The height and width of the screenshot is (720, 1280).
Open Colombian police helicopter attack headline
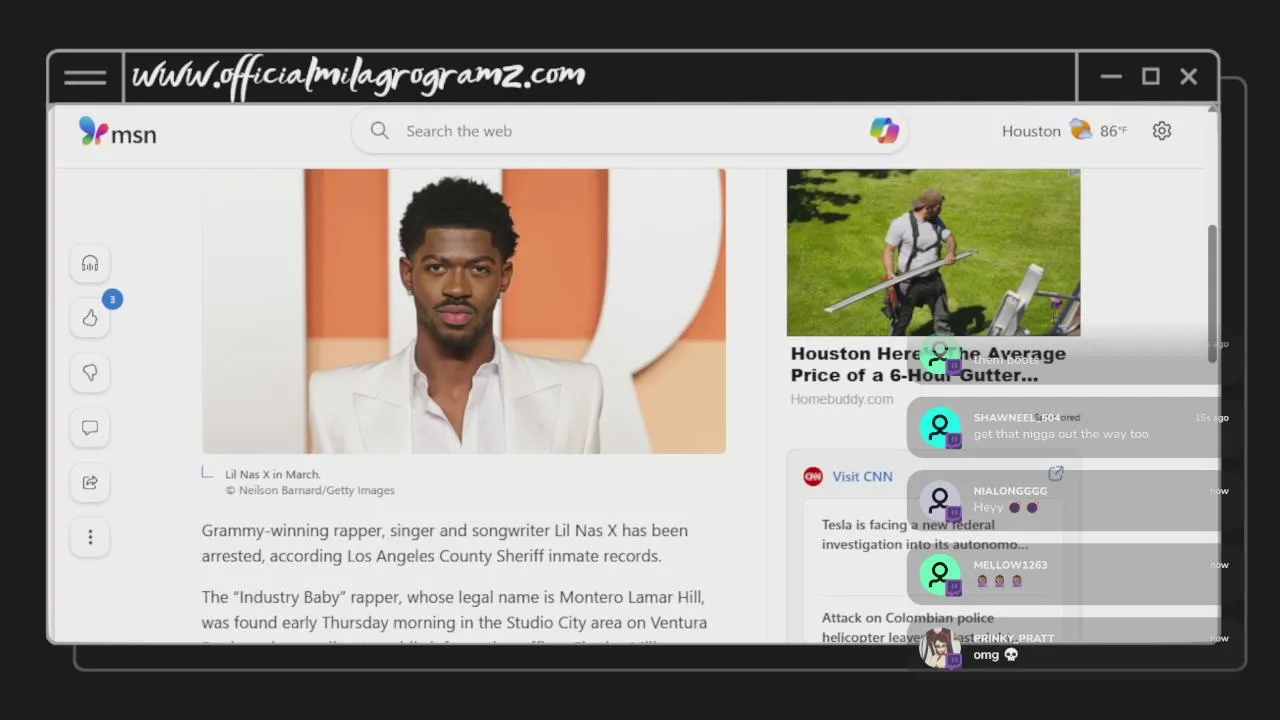point(922,628)
